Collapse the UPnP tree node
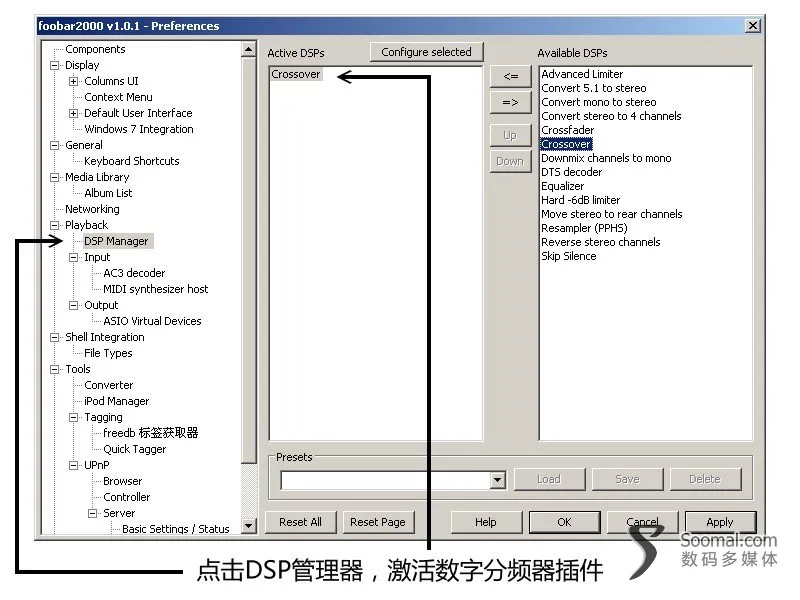The height and width of the screenshot is (600, 800). coord(73,465)
